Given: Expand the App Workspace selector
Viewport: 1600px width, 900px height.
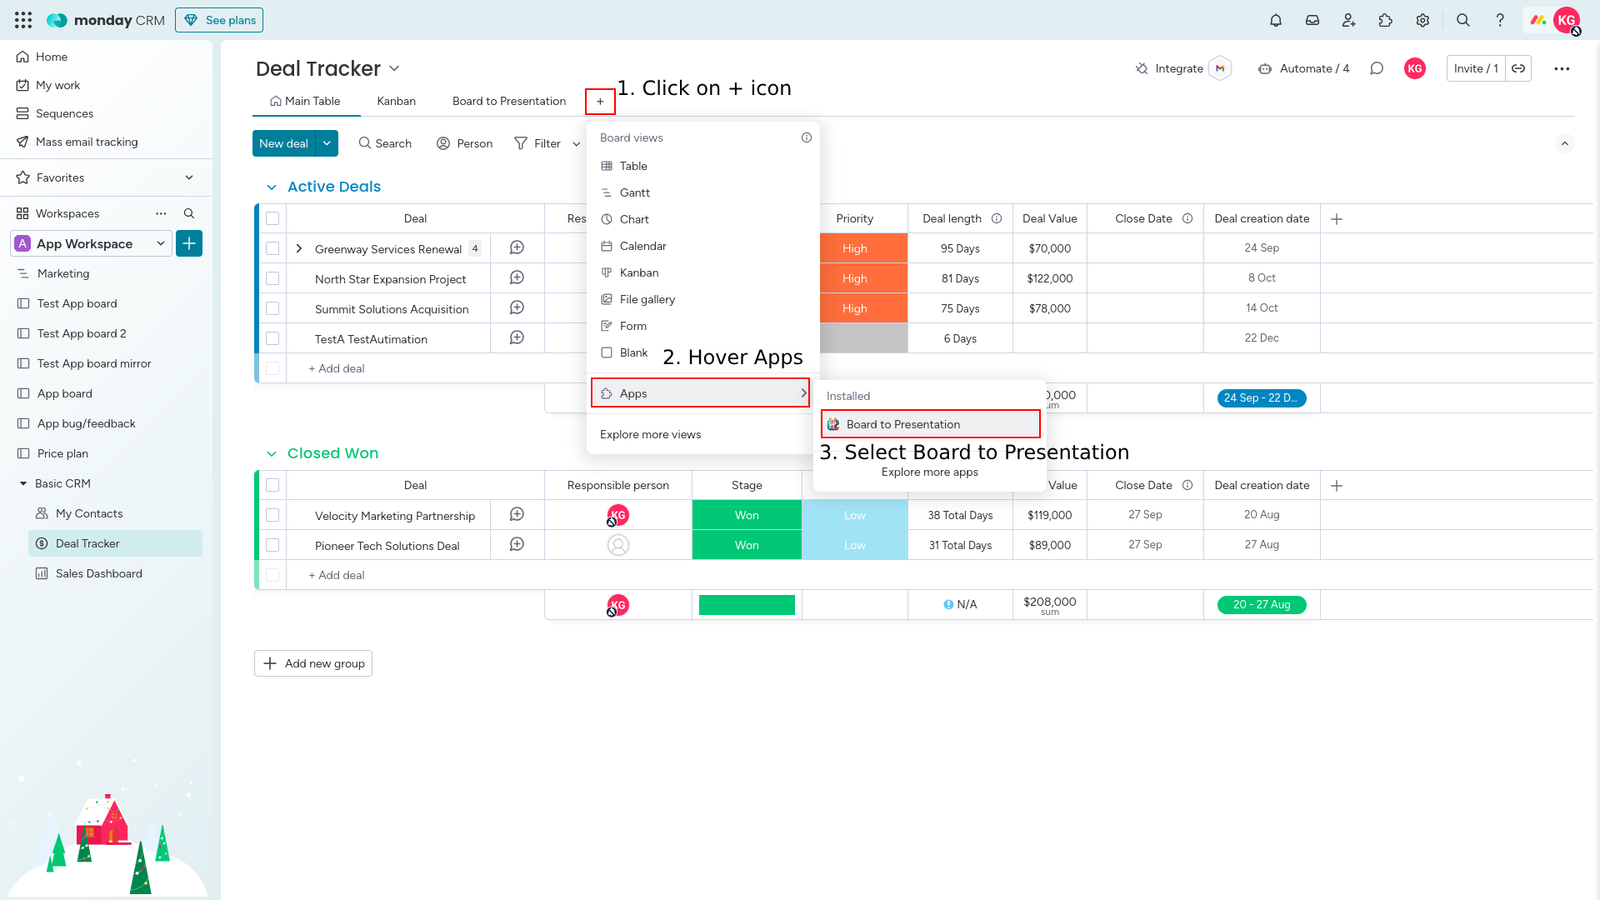Looking at the screenshot, I should coord(160,243).
